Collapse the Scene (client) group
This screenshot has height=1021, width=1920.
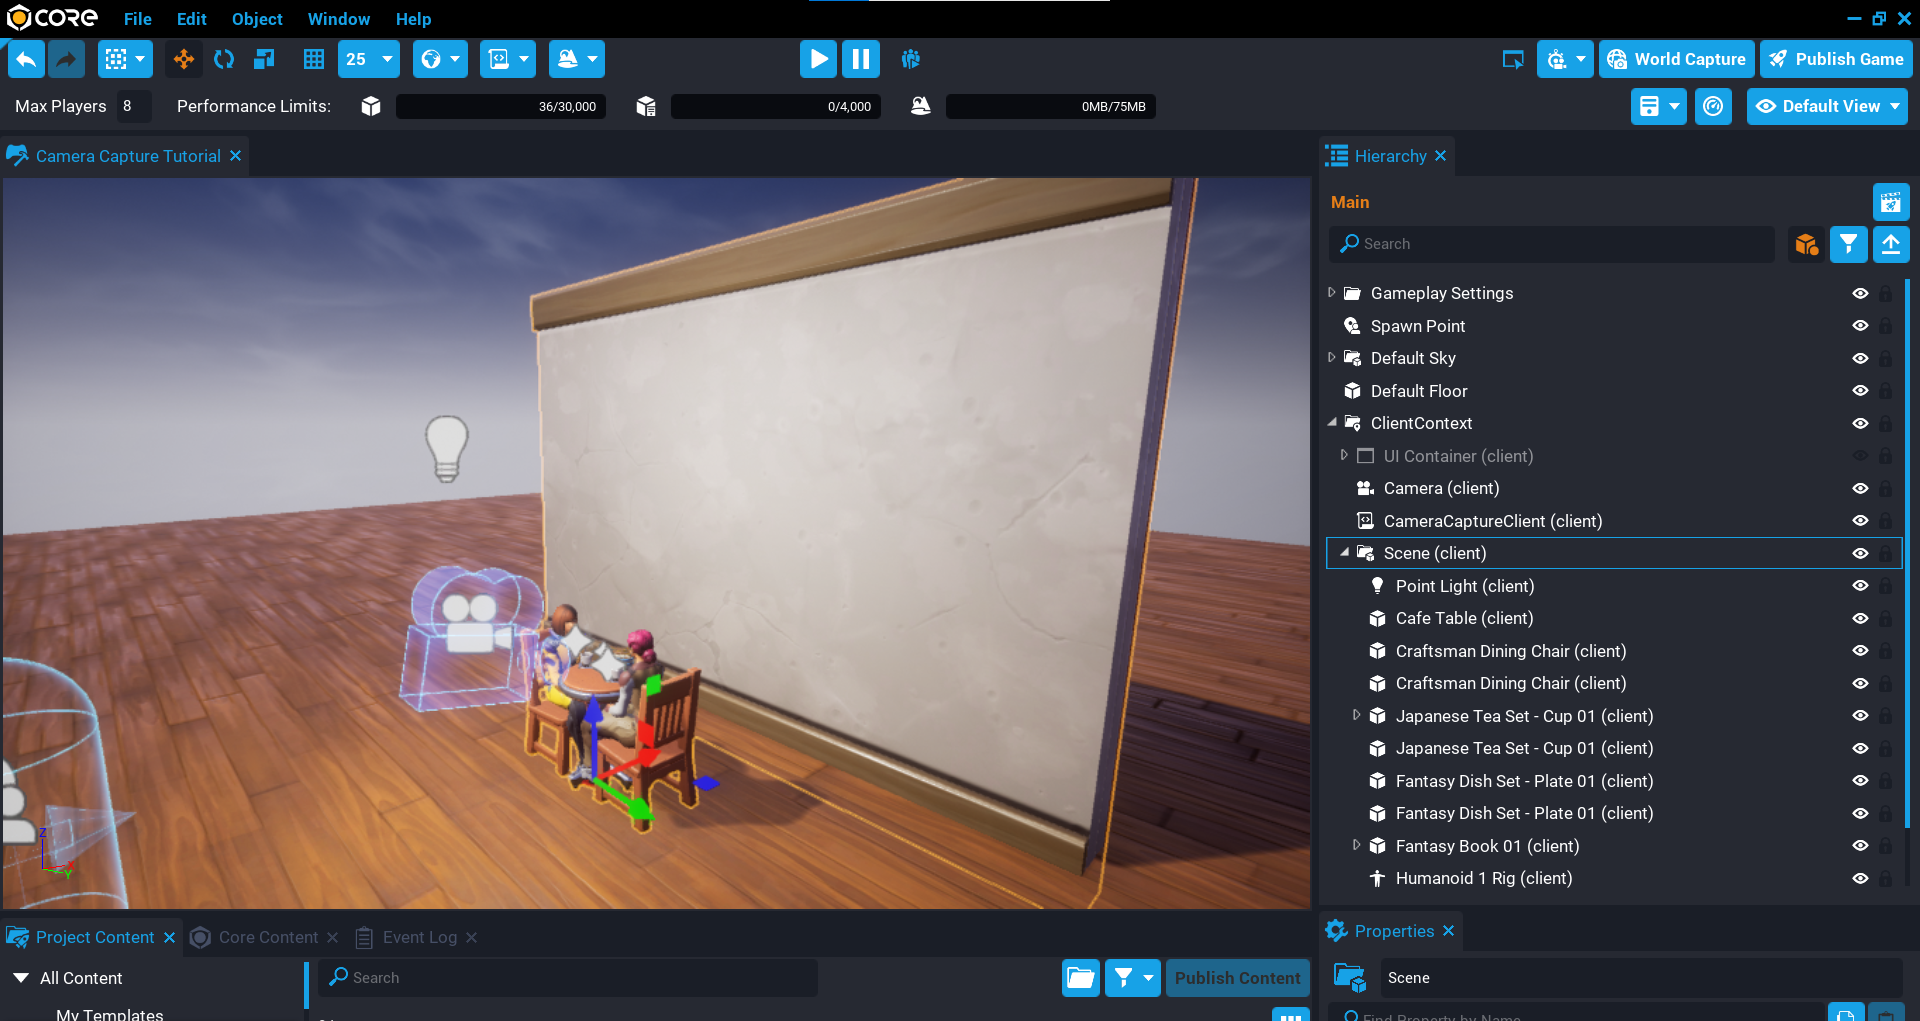(1345, 553)
